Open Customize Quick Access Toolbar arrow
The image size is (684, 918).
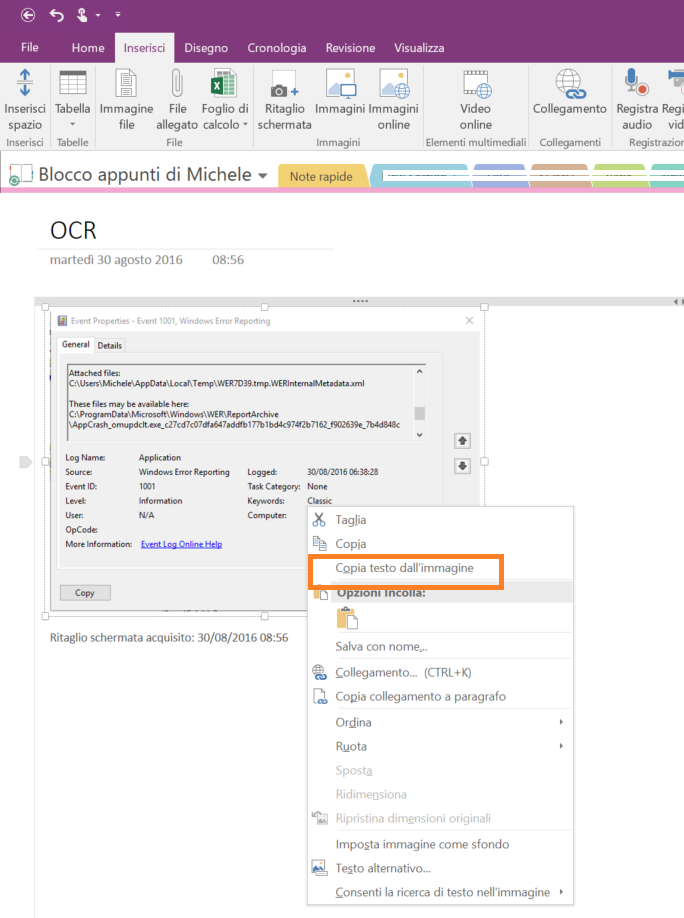click(118, 15)
